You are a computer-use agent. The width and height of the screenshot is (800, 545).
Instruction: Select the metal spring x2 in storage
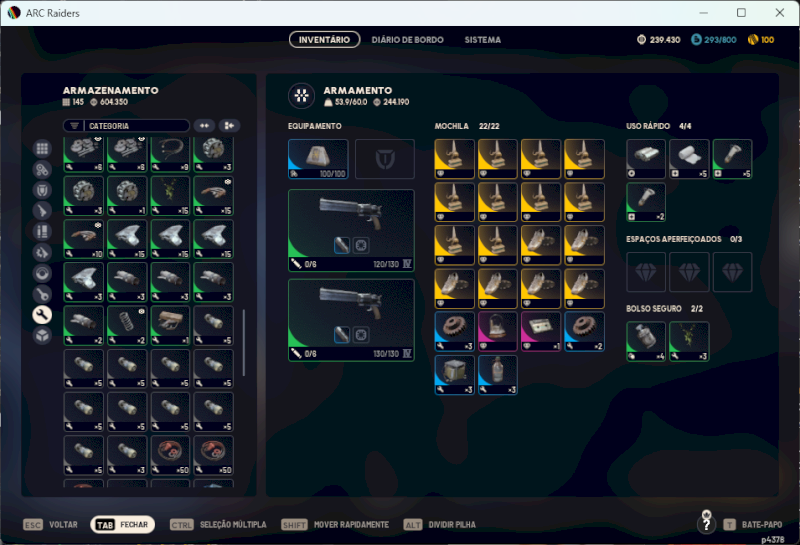tap(127, 326)
